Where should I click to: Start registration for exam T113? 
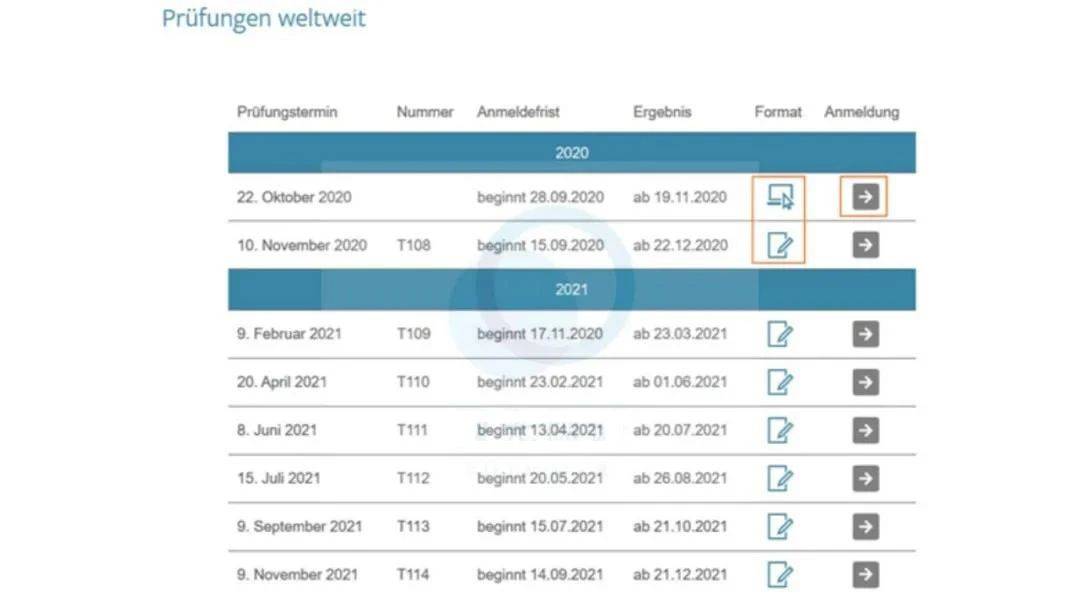[865, 526]
